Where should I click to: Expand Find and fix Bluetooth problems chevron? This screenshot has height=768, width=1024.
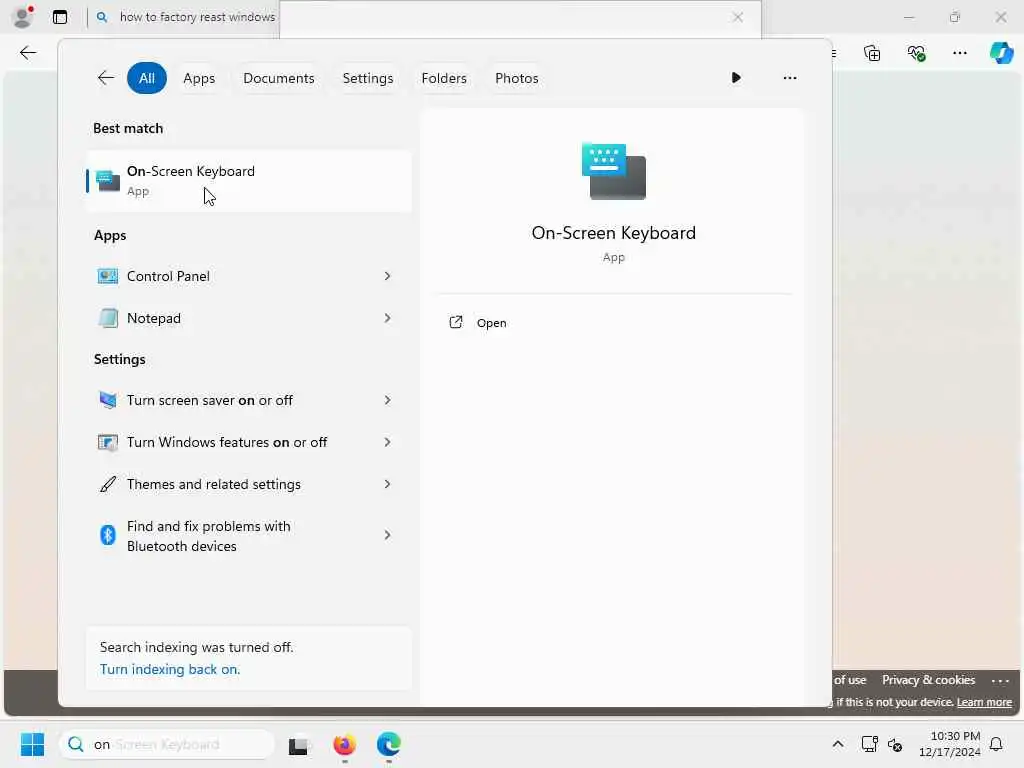(x=387, y=535)
